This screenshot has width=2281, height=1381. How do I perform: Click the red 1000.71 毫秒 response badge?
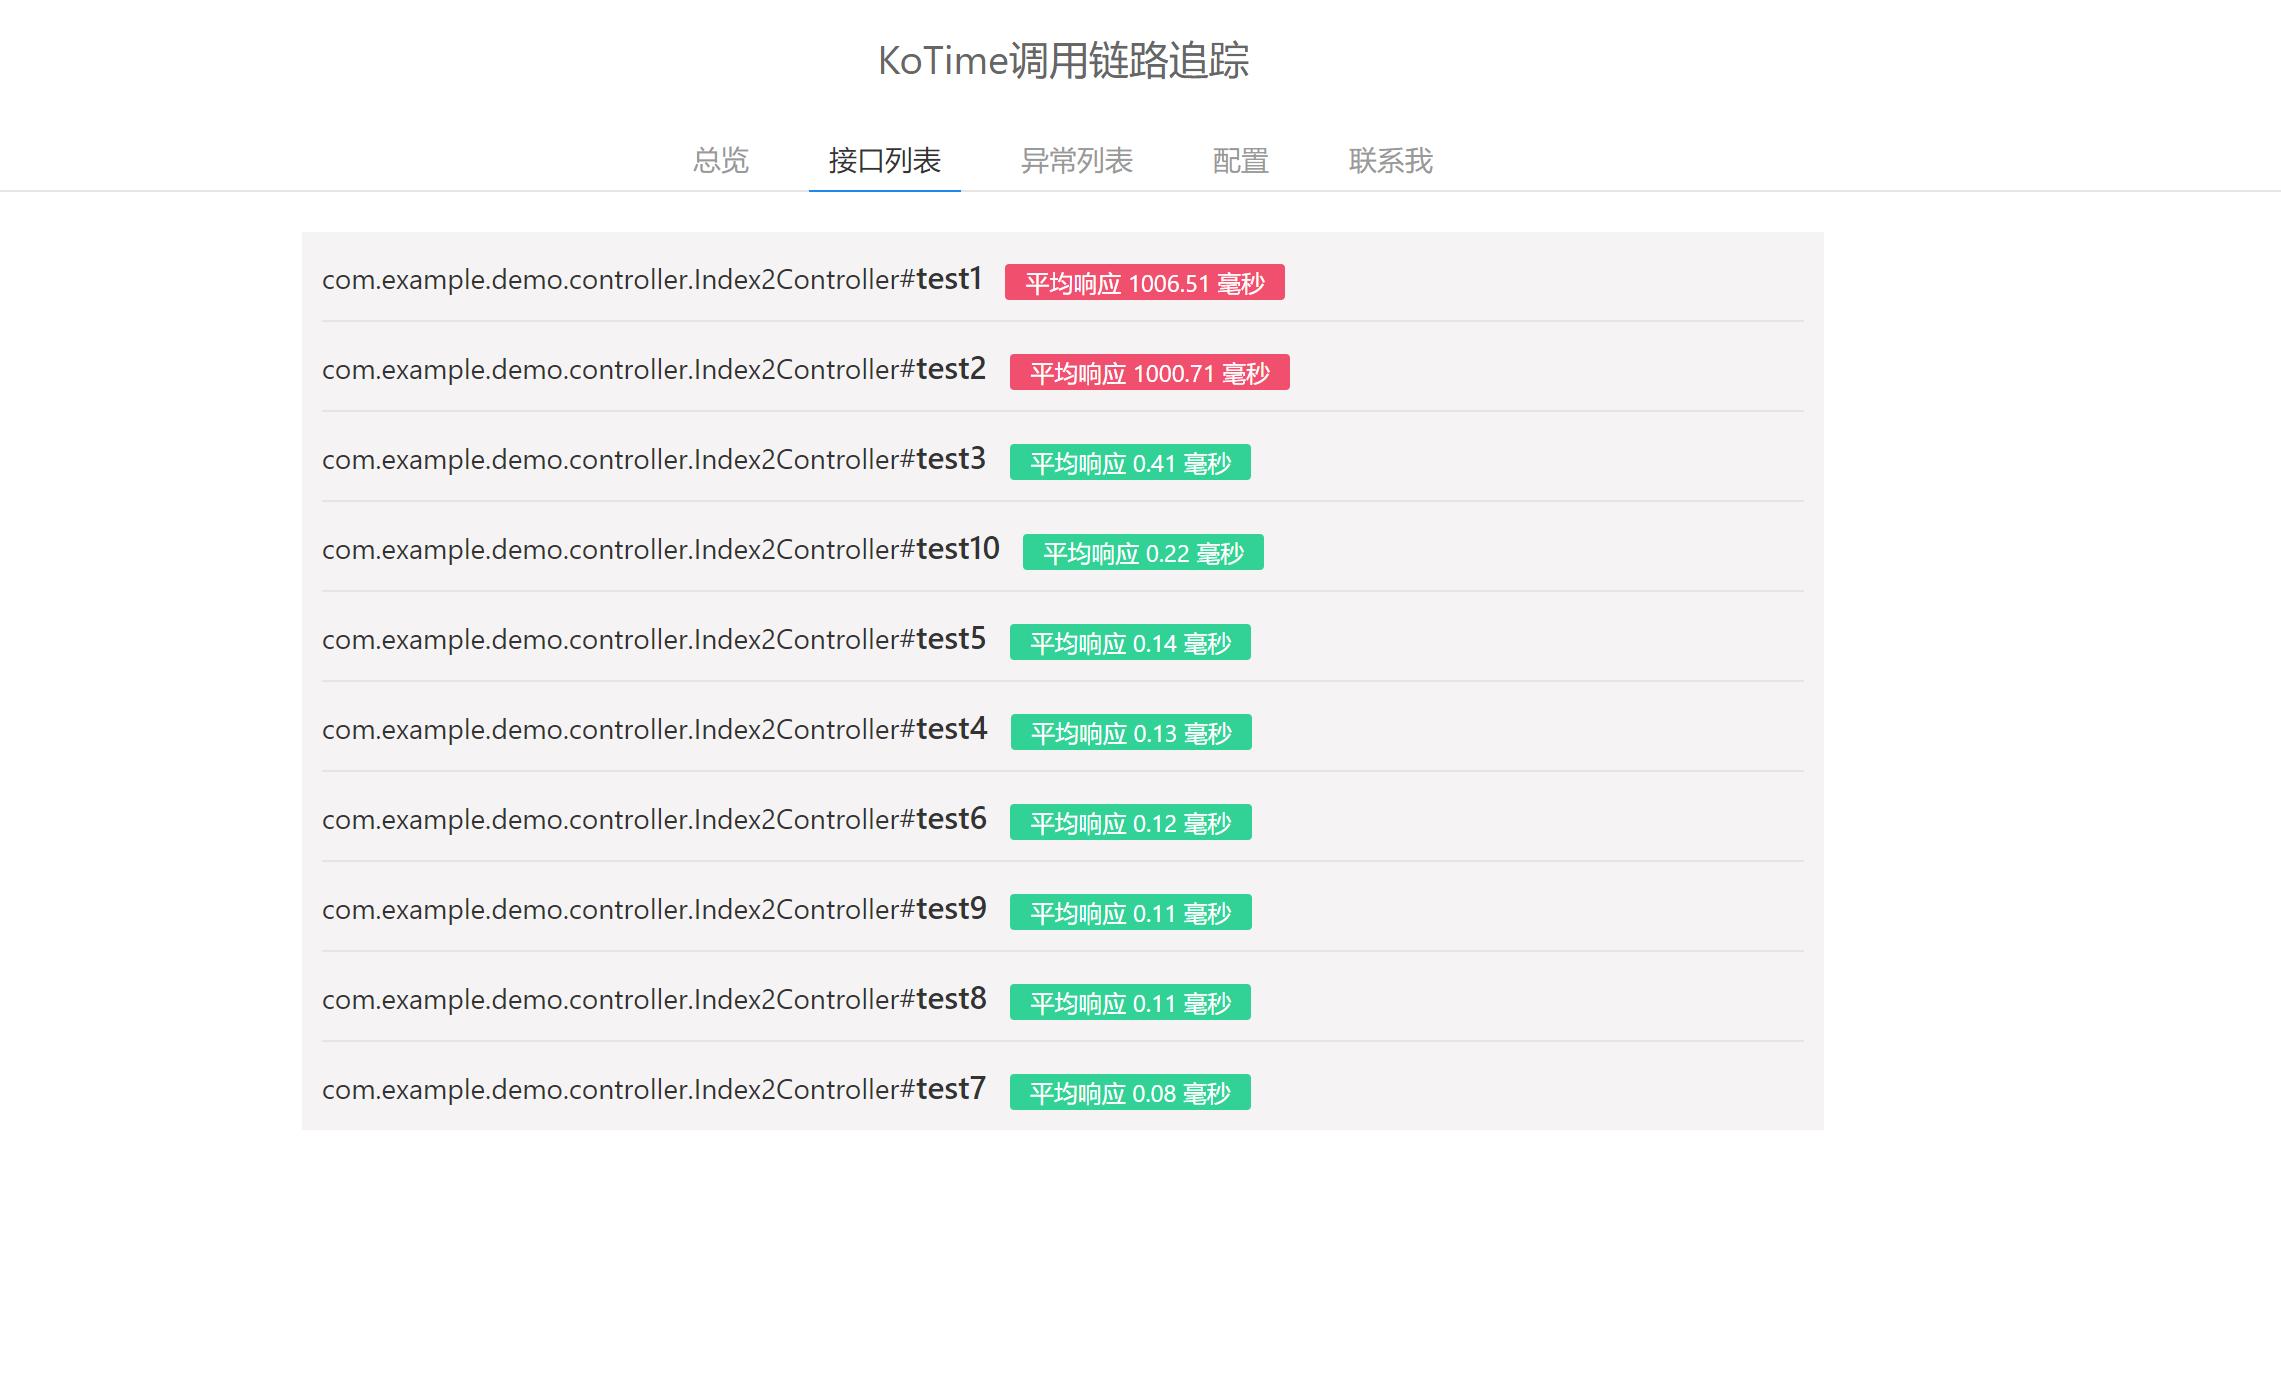coord(1149,372)
